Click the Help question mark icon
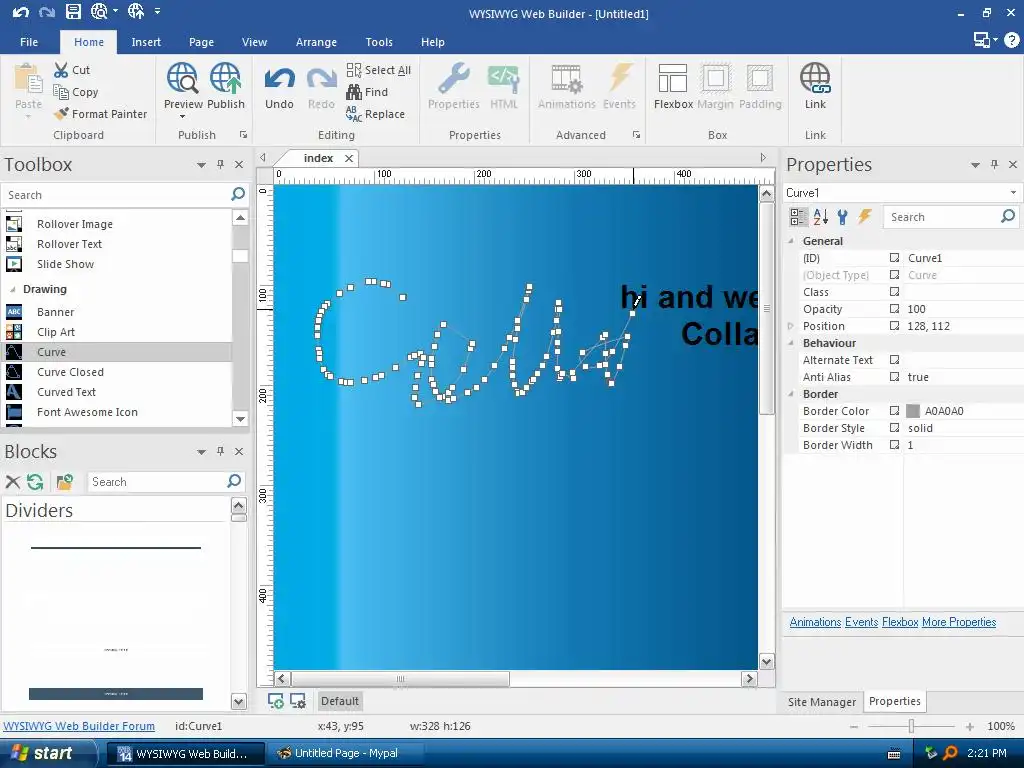Screen dimensions: 1024x768 [1012, 40]
